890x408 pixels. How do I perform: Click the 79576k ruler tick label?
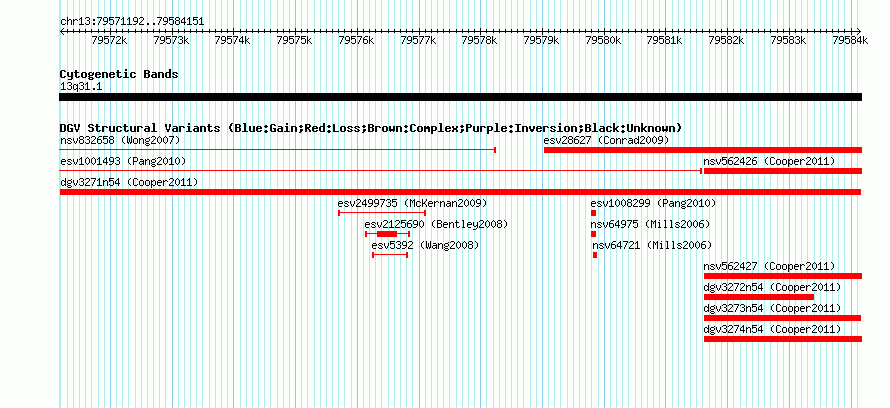pyautogui.click(x=356, y=40)
